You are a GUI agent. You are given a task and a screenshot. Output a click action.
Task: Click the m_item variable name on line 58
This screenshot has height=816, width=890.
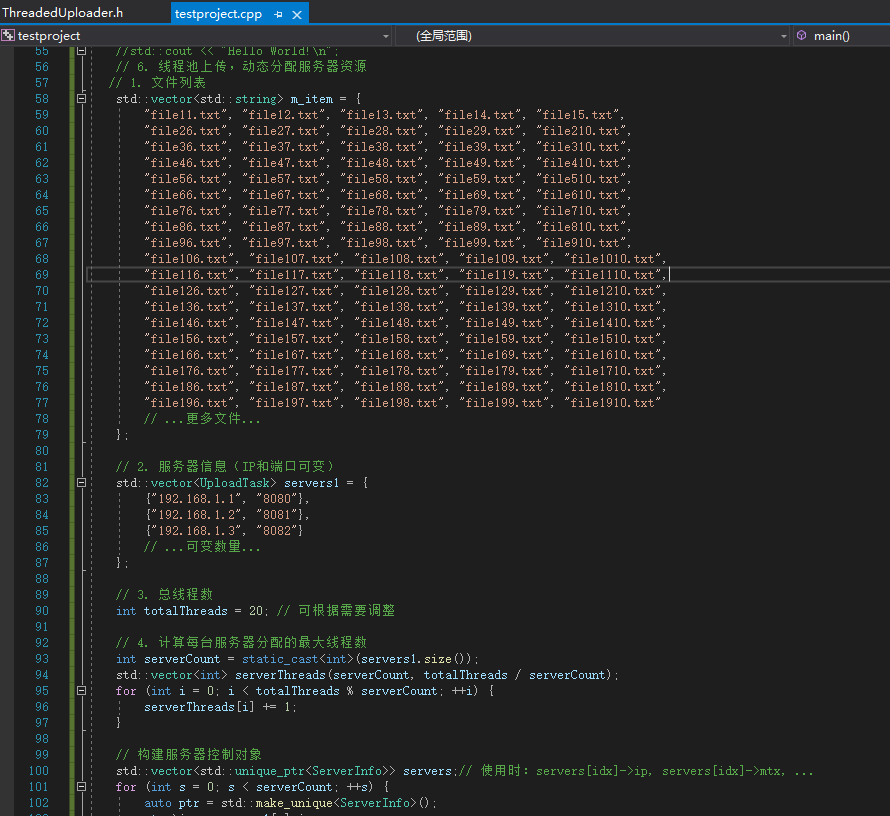tap(312, 99)
